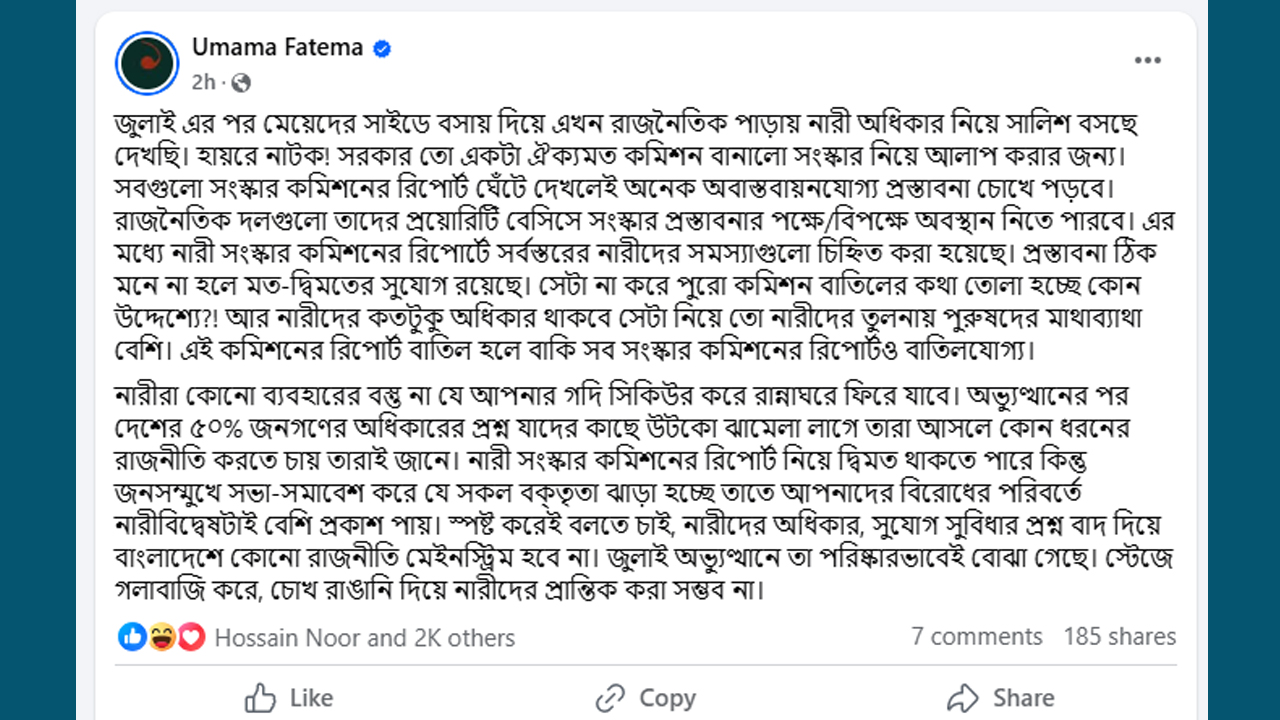Click the blue thumbs-up reaction emoji
Screen dimensions: 1280x720
132,637
